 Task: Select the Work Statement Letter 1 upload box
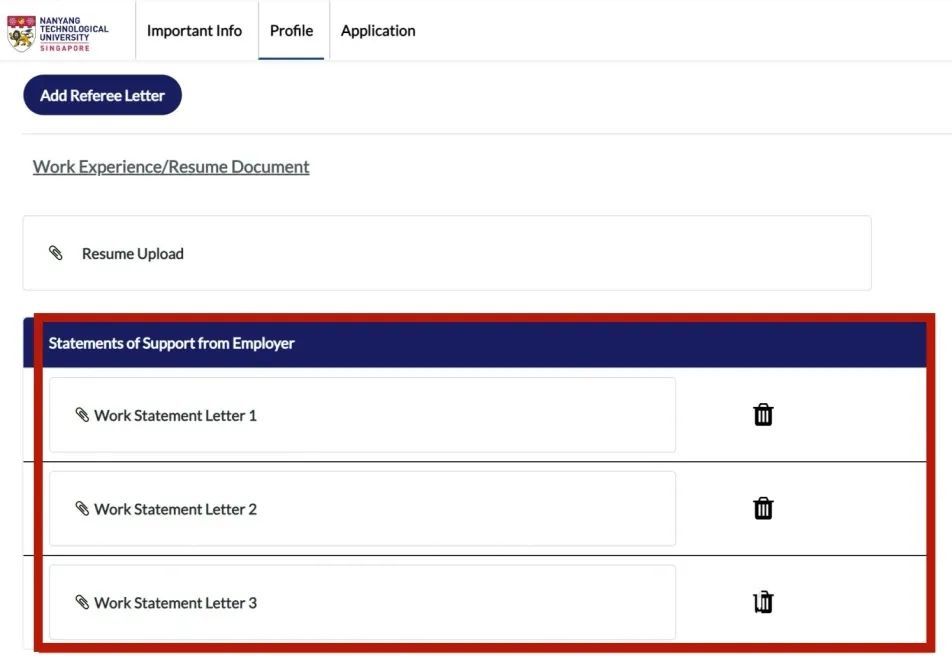(362, 415)
